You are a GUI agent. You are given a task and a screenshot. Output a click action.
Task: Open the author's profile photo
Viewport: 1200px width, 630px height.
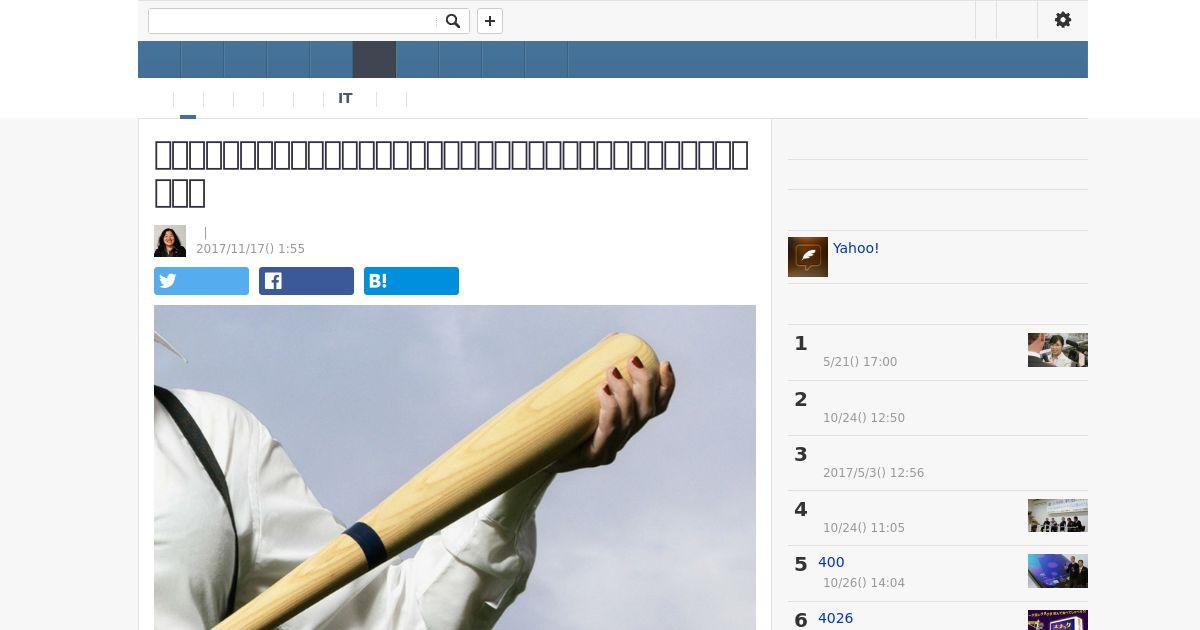(170, 241)
